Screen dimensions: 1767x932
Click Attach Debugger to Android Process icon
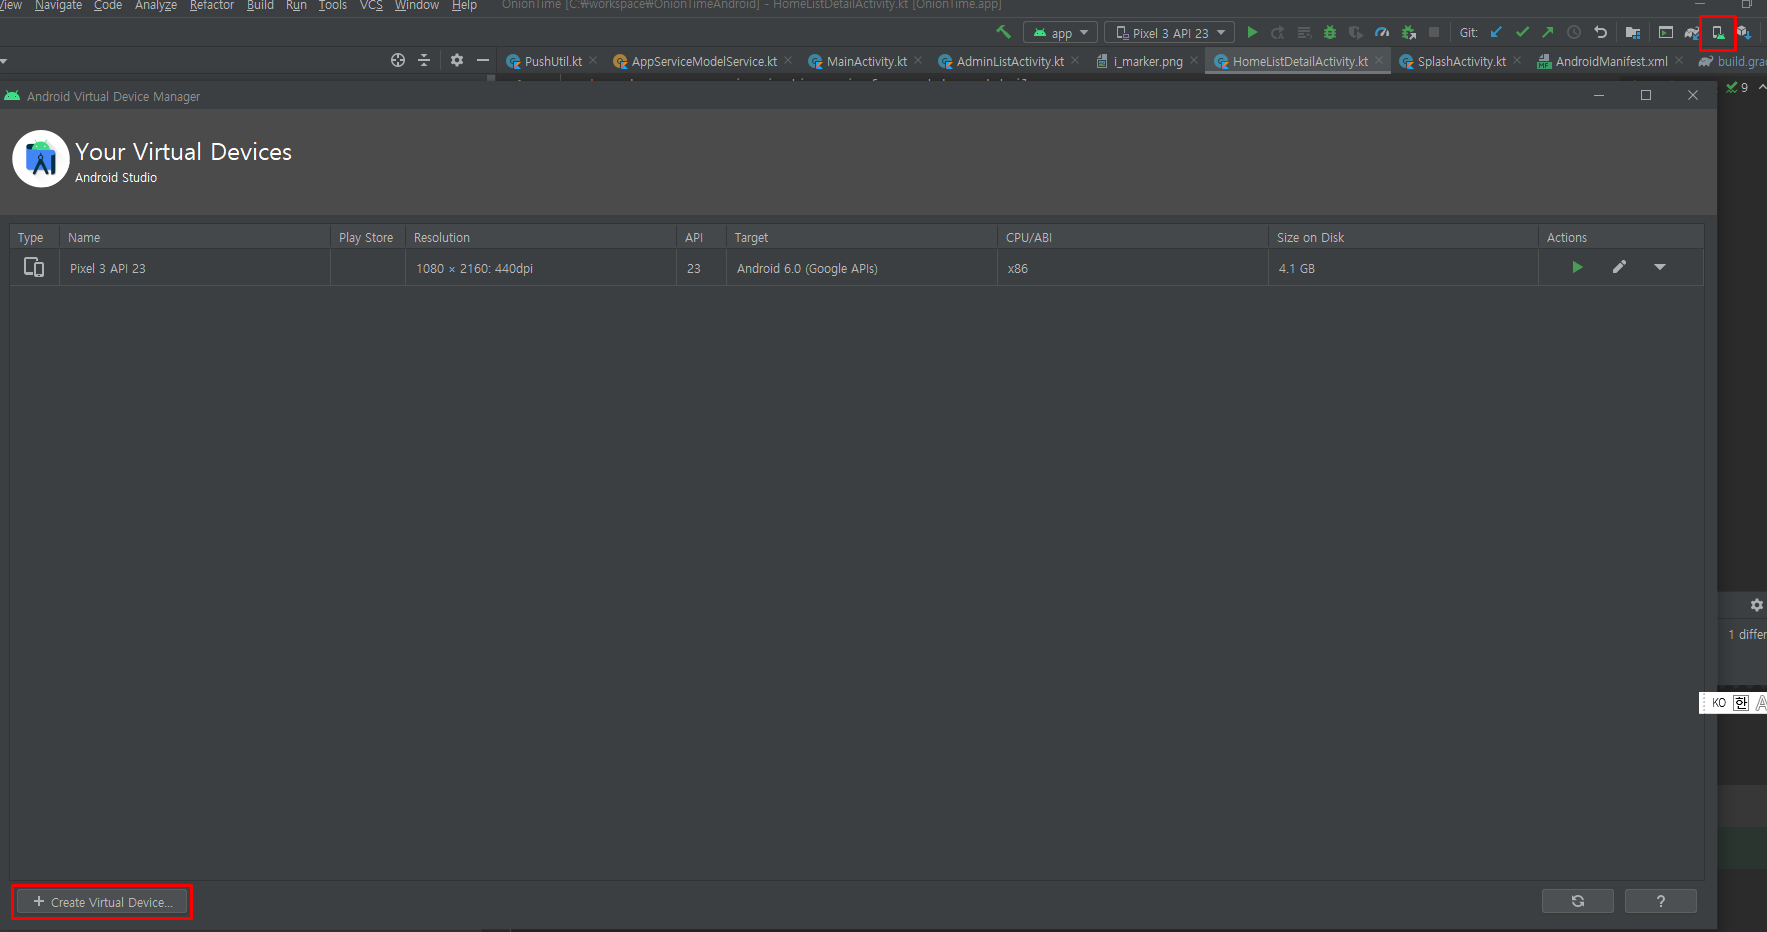click(1408, 32)
